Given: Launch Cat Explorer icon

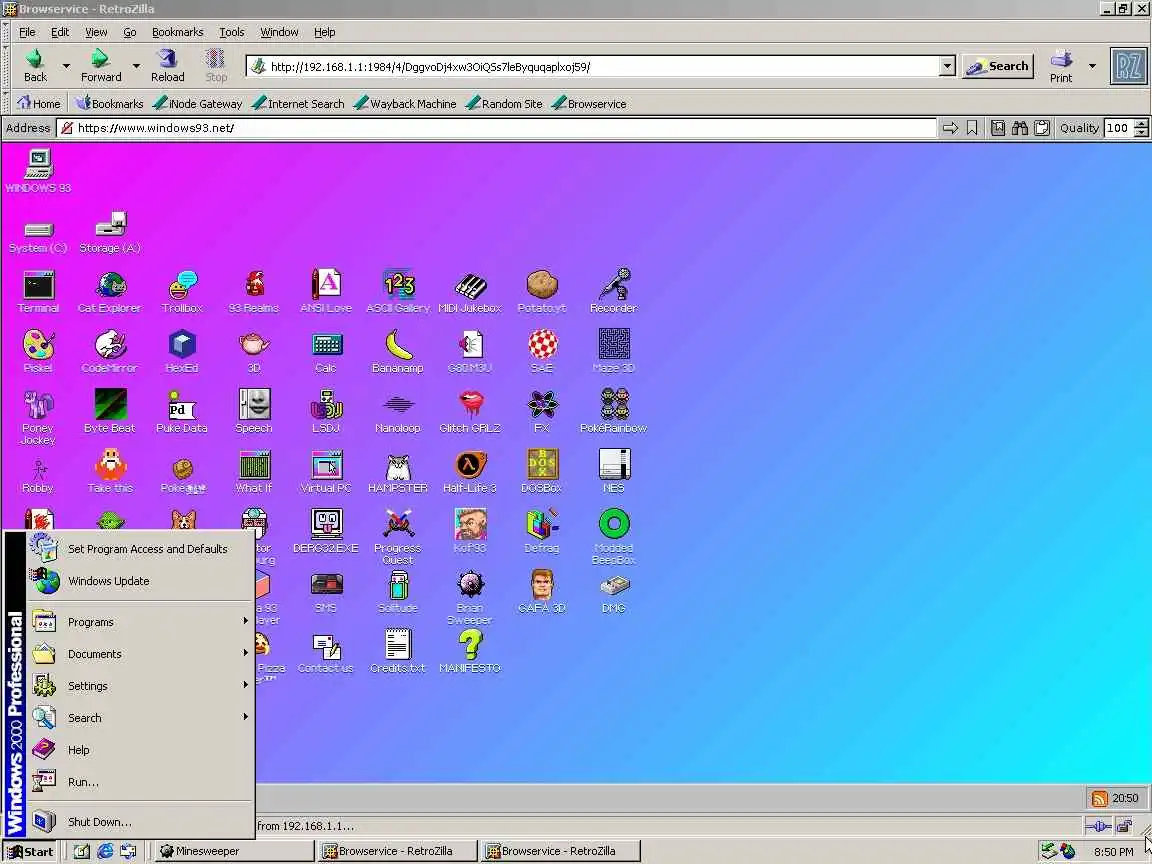Looking at the screenshot, I should click(109, 292).
